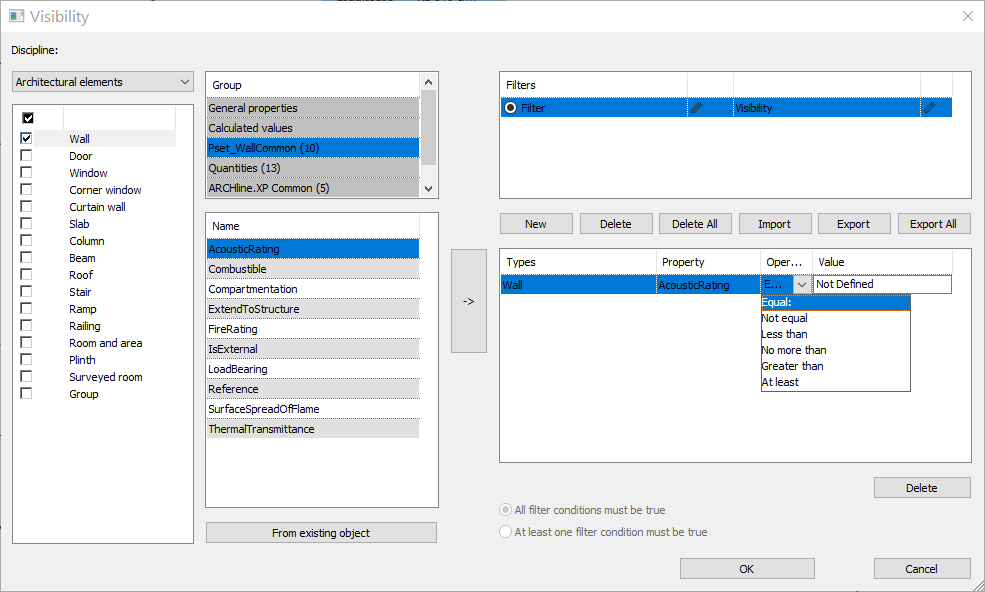
Task: Choose 'Greater than' operator
Action: (835, 366)
